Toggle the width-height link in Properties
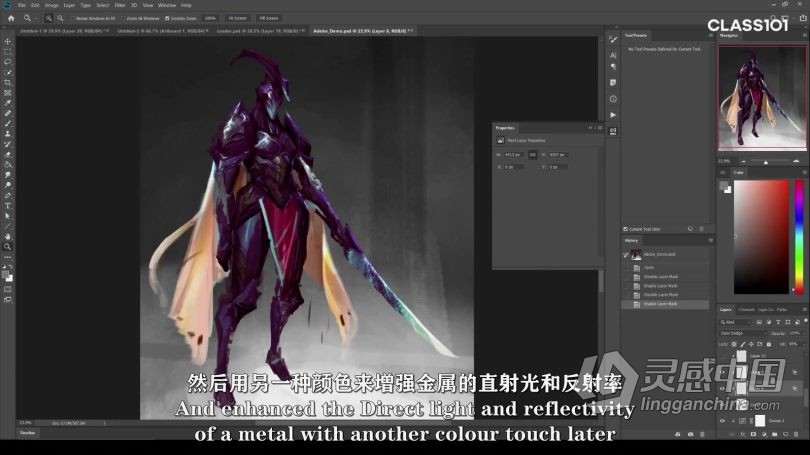The height and width of the screenshot is (455, 810). [x=533, y=154]
